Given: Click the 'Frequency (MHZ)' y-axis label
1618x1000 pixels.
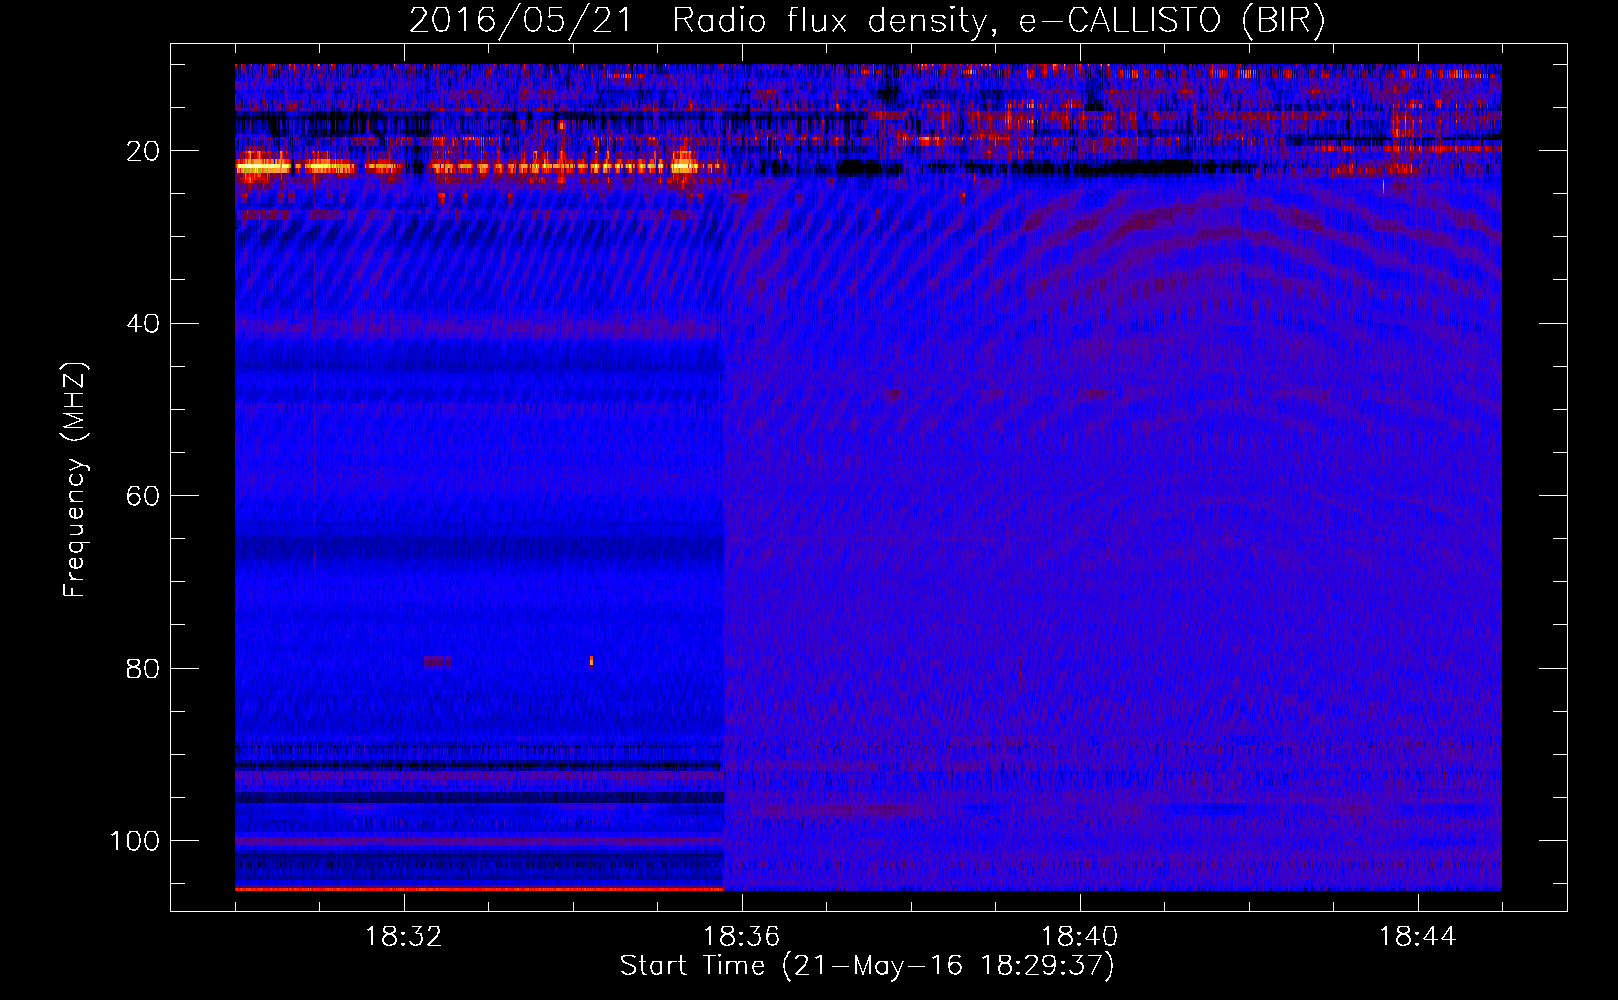Looking at the screenshot, I should click(x=76, y=480).
